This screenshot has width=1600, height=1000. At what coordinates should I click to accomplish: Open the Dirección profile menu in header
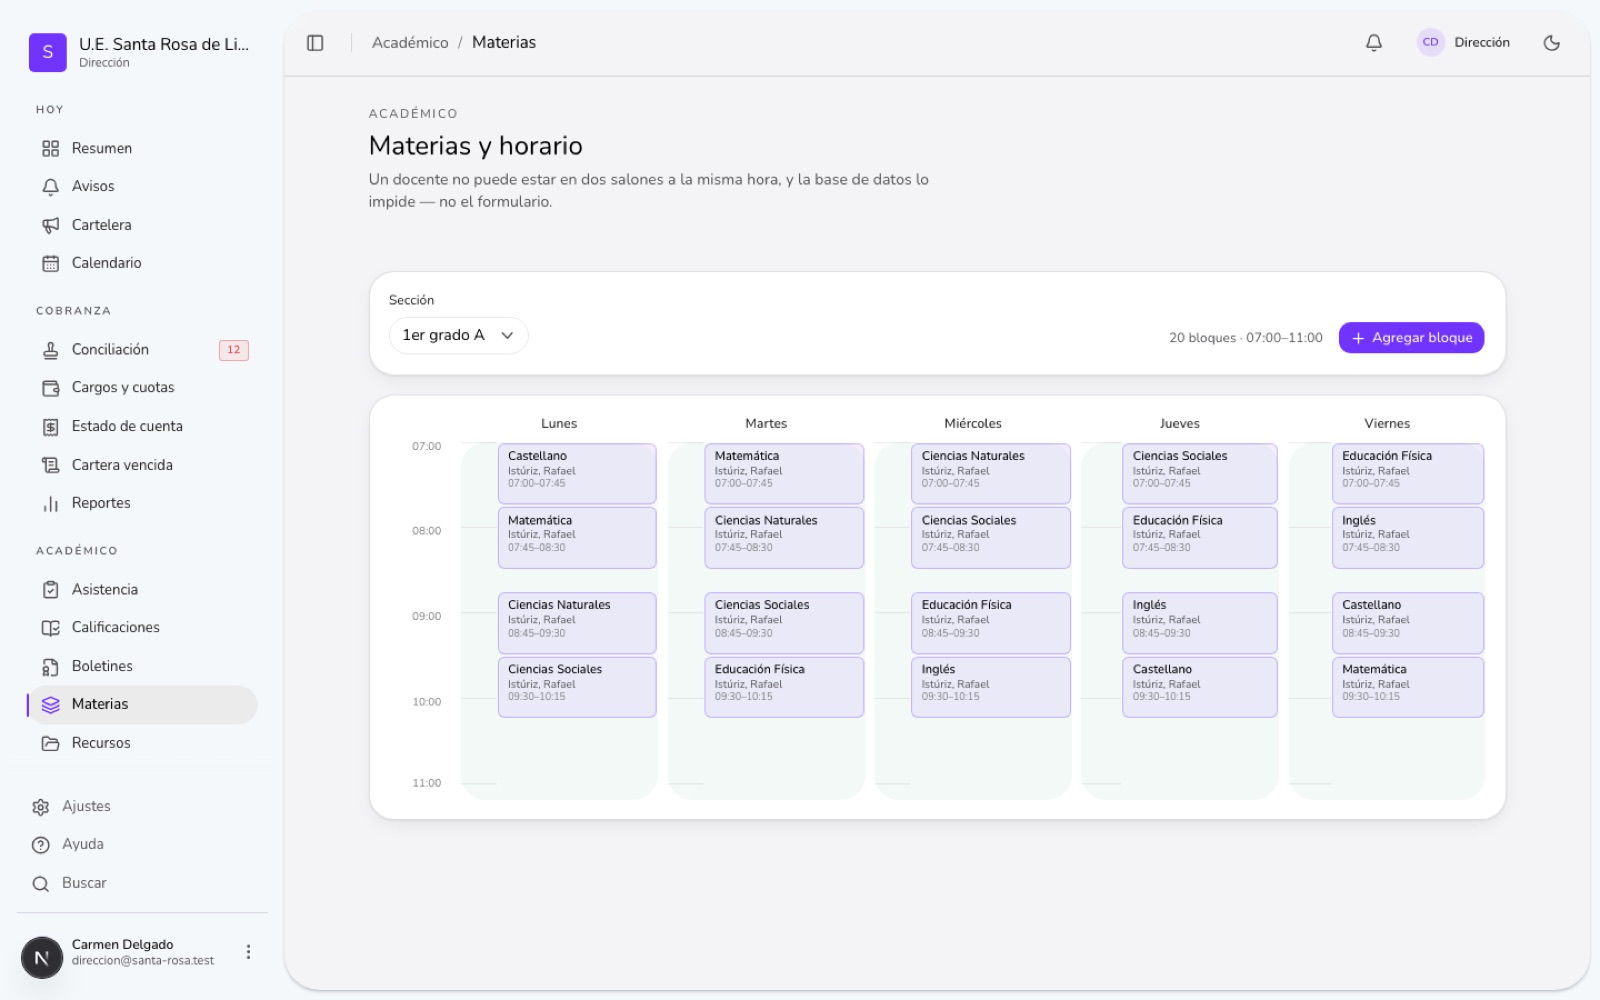pos(1464,43)
